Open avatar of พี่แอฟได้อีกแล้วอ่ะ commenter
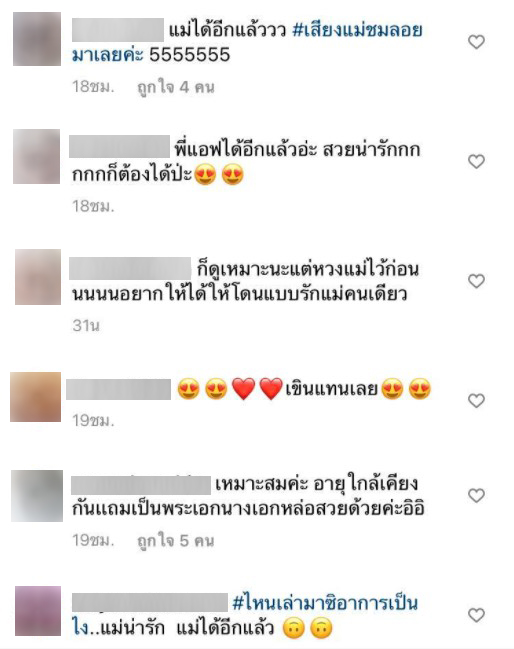 tap(36, 156)
